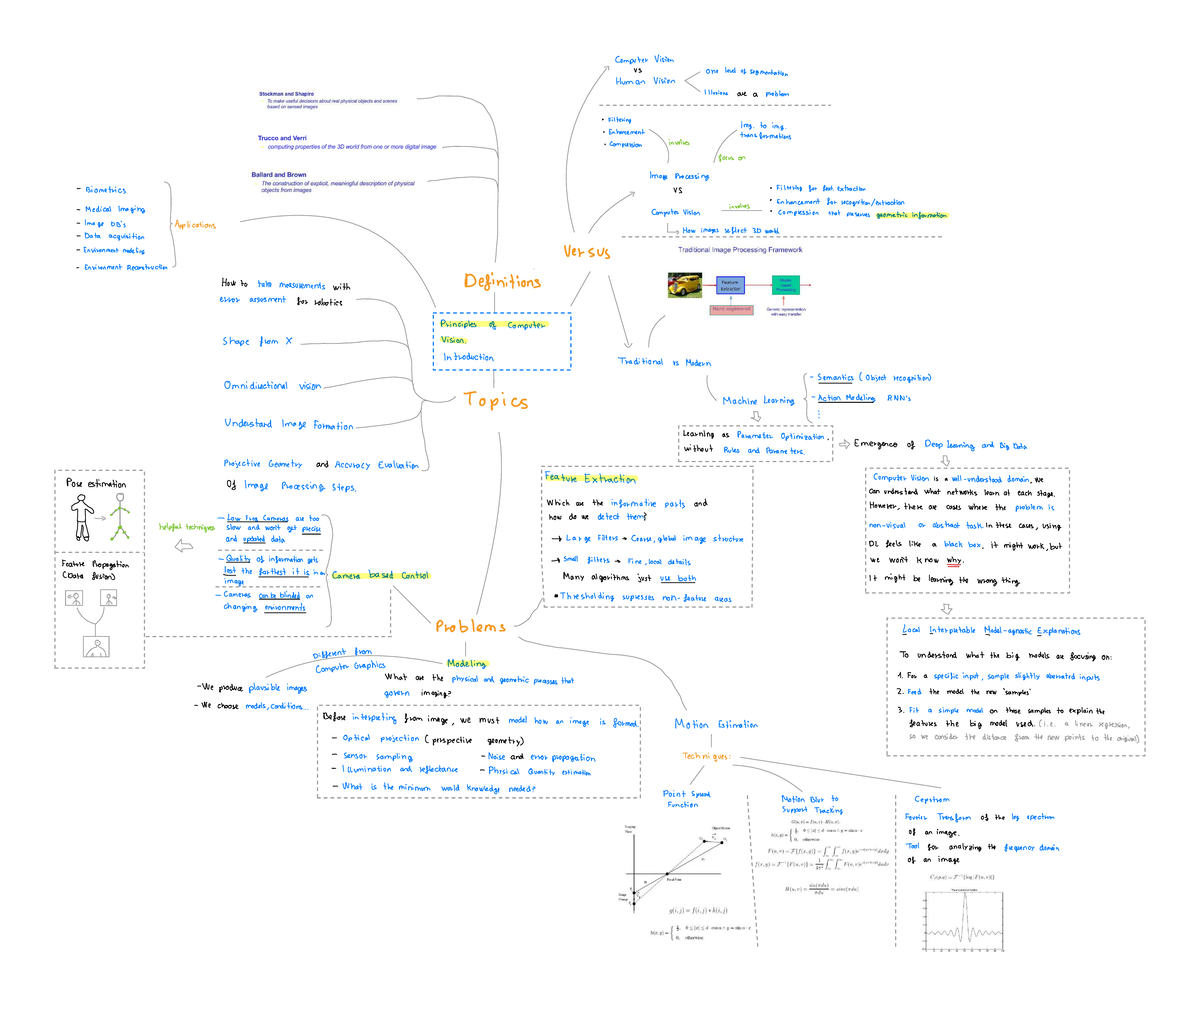Click highlighted "Camera based Control" node
Screen dimensions: 1200x1011
point(380,576)
